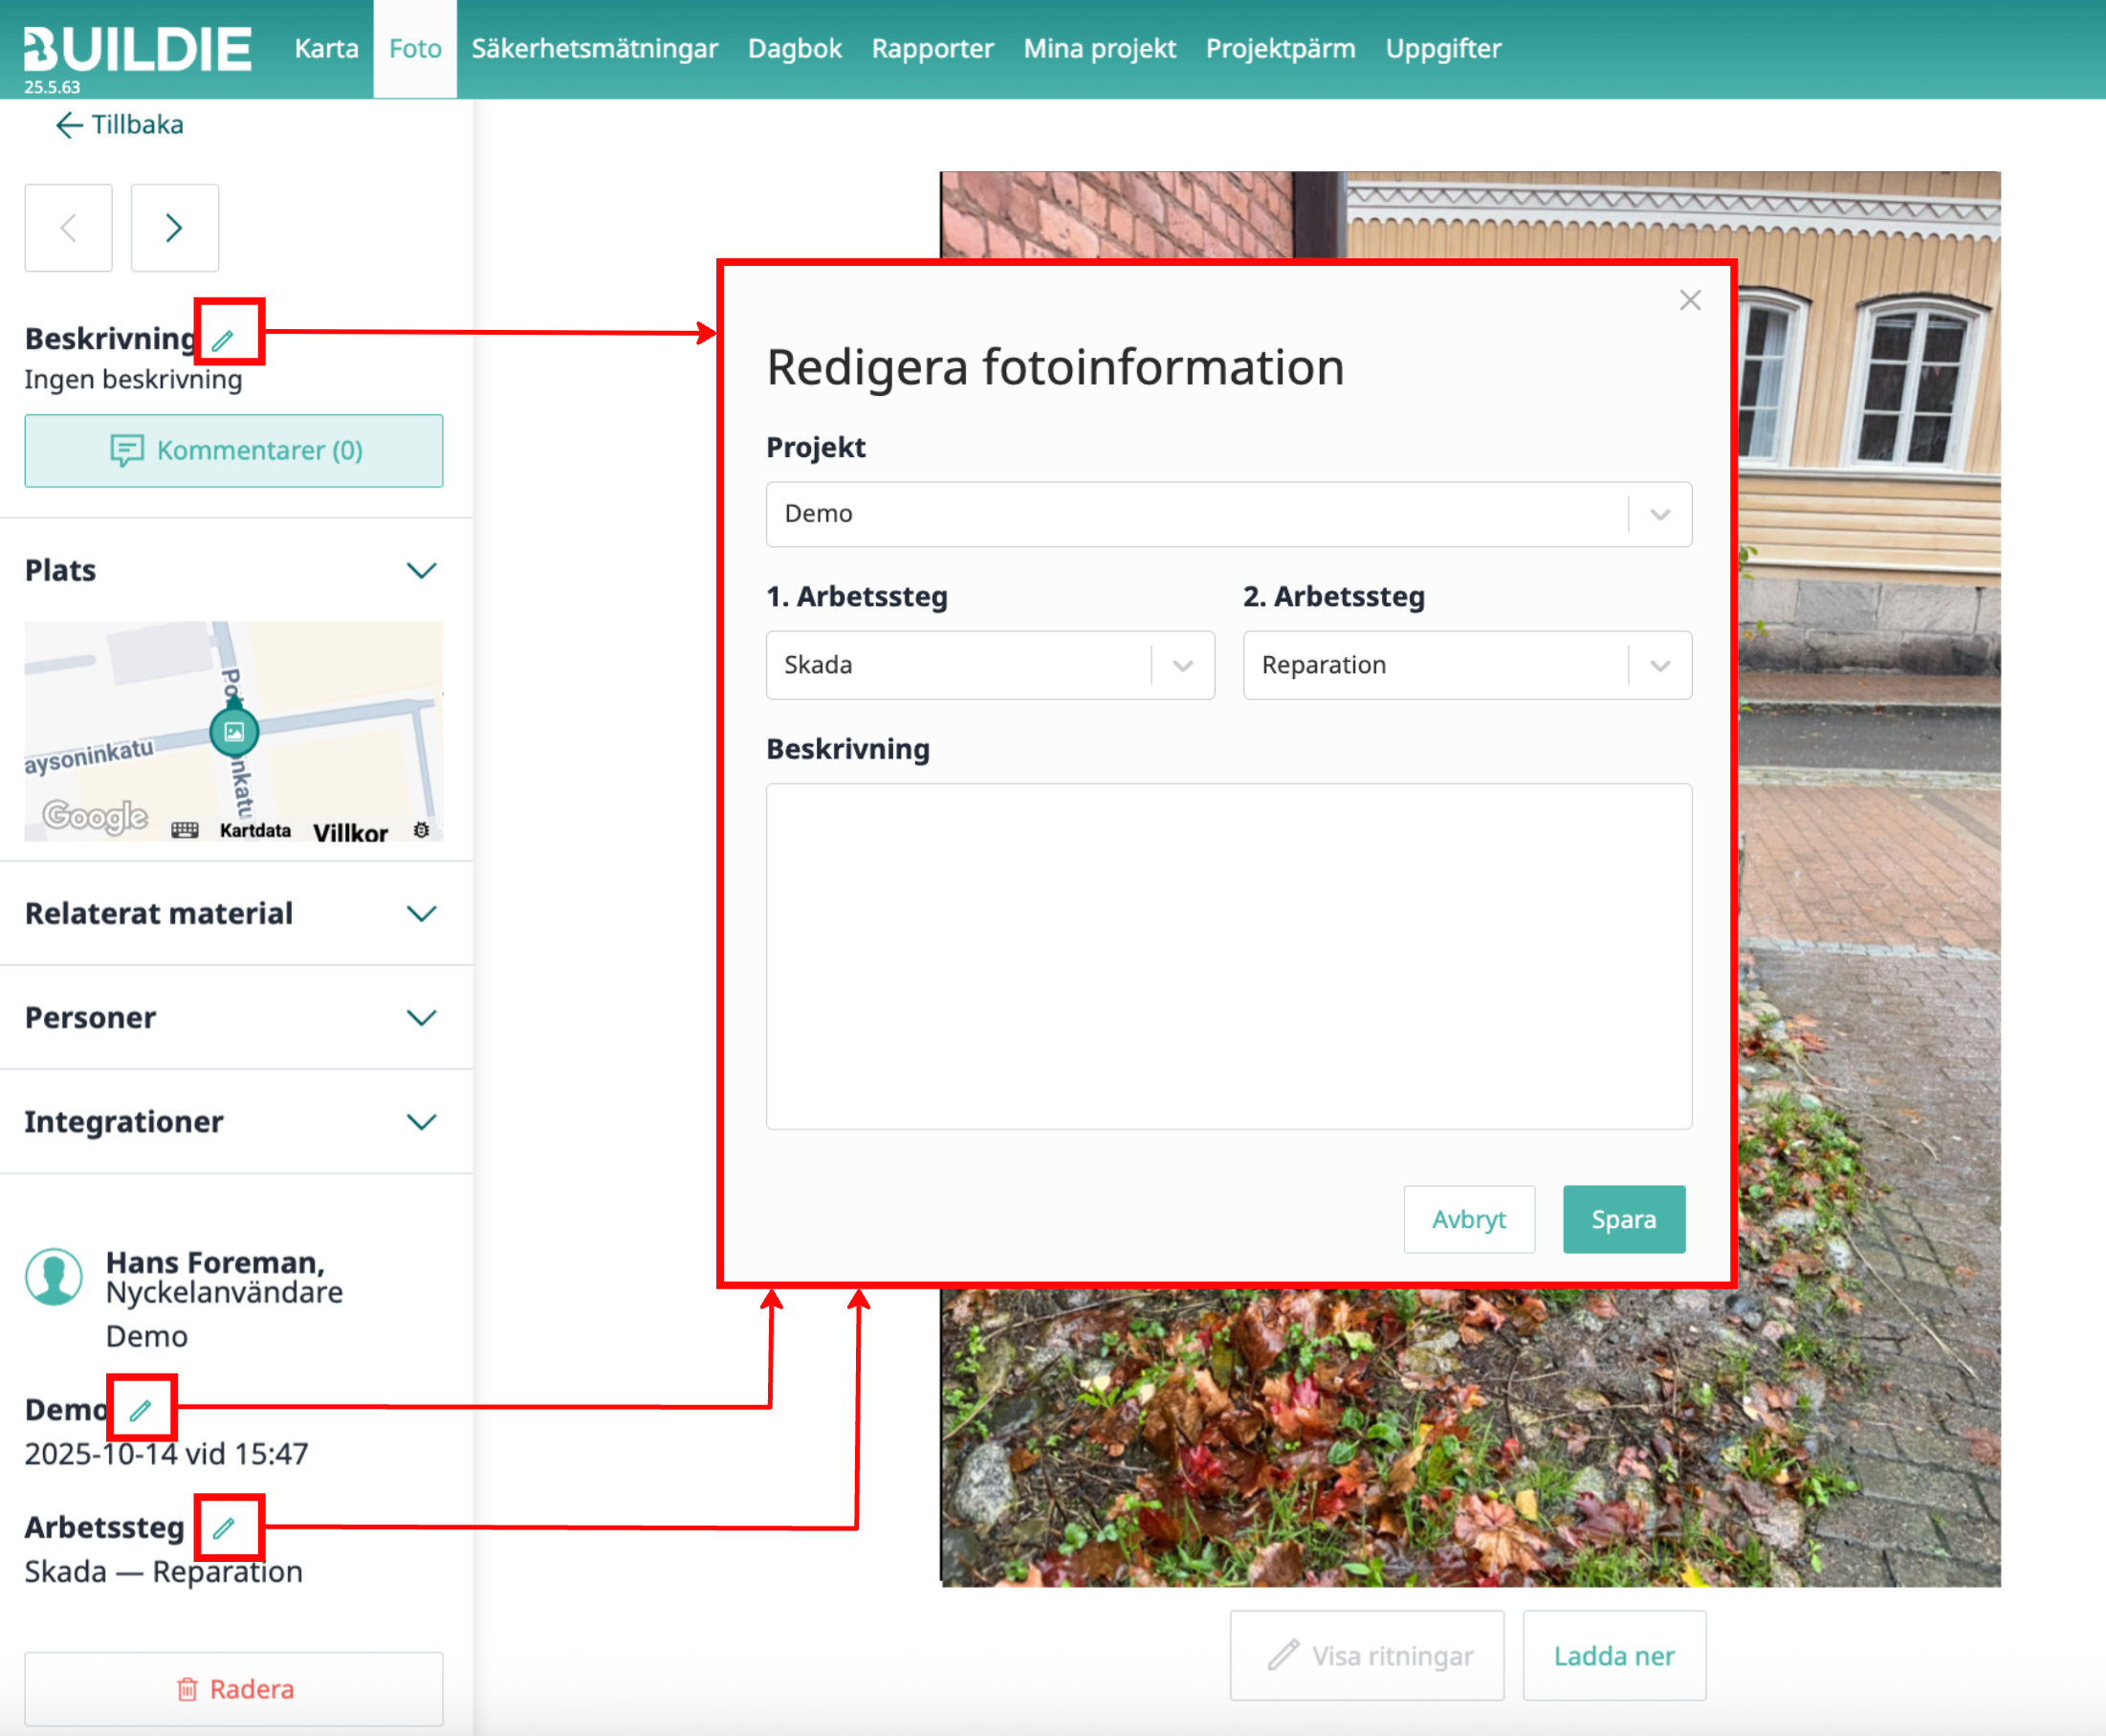Viewport: 2106px width, 1736px height.
Task: Collapse the Plats section
Action: (x=421, y=570)
